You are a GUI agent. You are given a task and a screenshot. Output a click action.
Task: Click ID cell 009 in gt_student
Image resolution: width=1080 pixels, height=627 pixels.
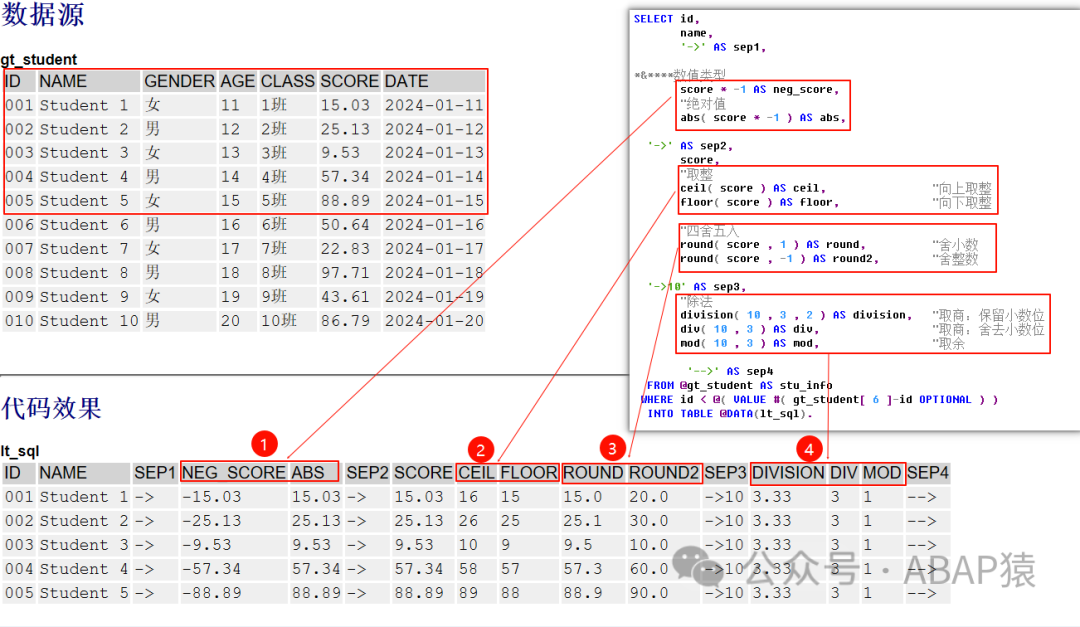(19, 297)
